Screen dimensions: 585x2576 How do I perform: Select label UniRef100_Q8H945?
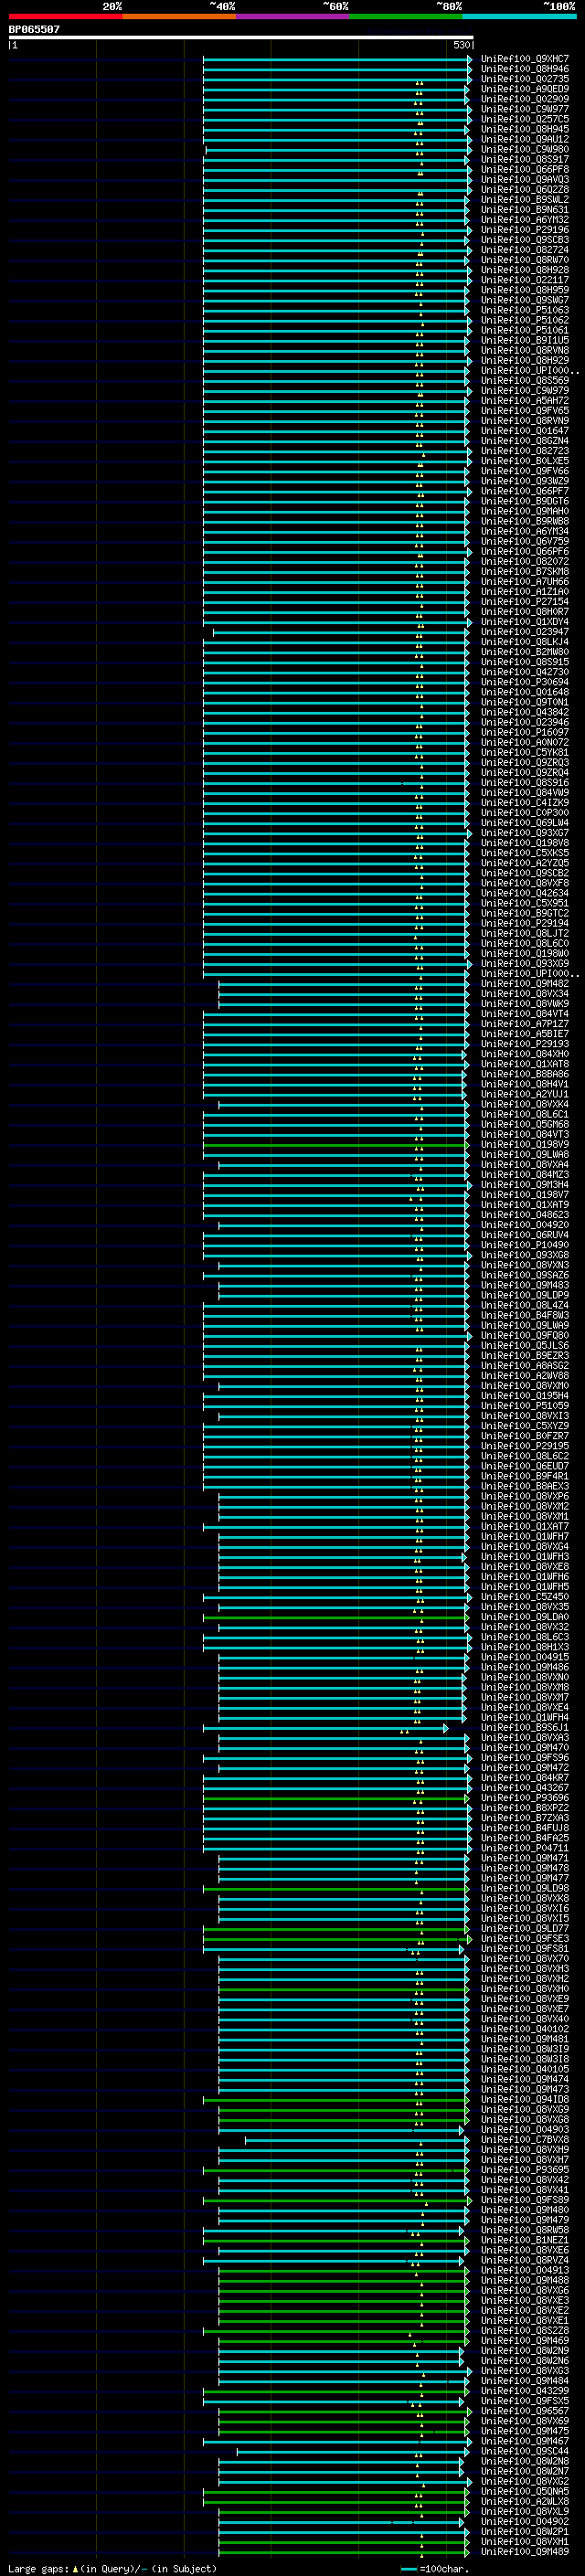click(x=525, y=129)
